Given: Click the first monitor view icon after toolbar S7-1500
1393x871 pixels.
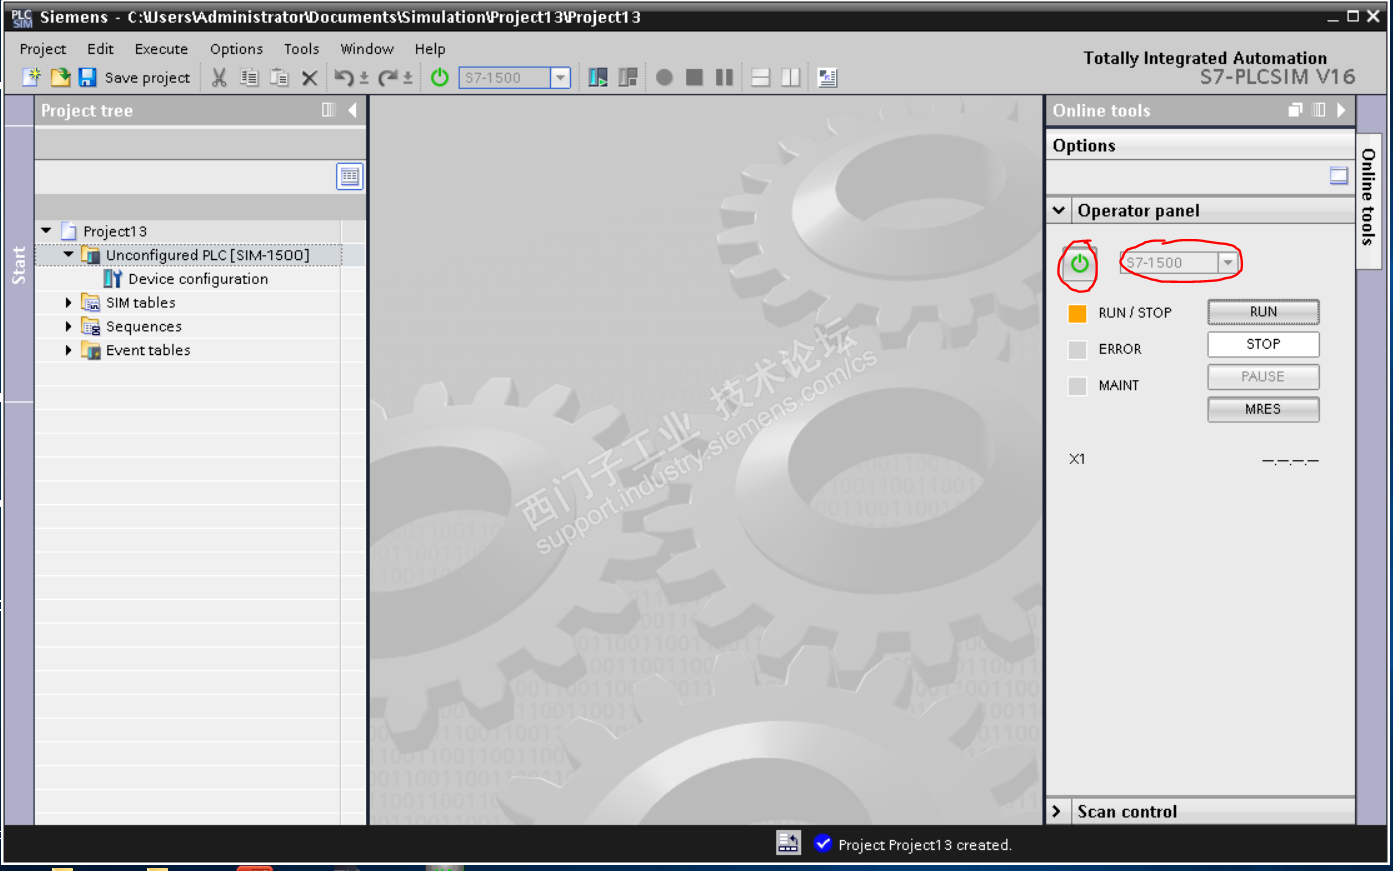Looking at the screenshot, I should [x=598, y=77].
